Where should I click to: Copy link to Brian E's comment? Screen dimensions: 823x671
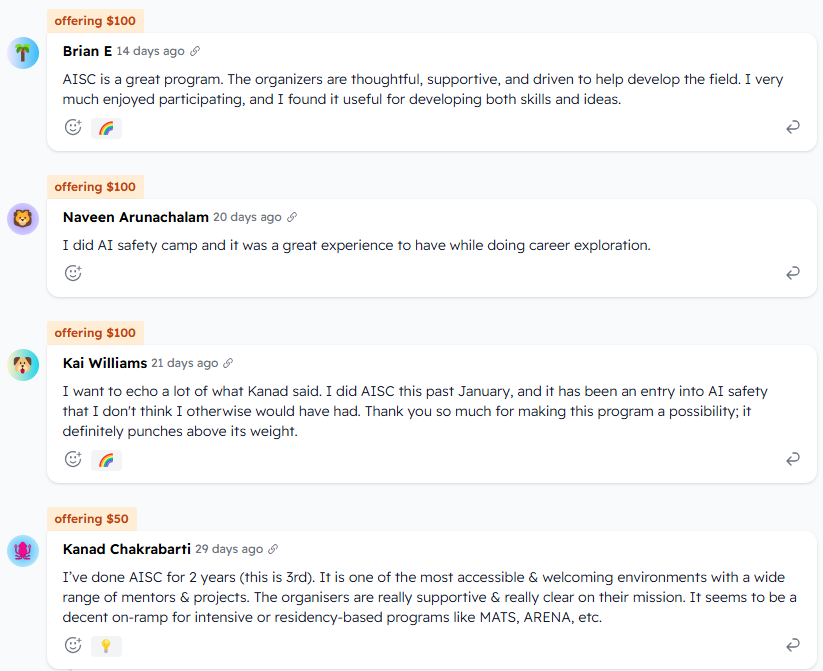point(195,51)
